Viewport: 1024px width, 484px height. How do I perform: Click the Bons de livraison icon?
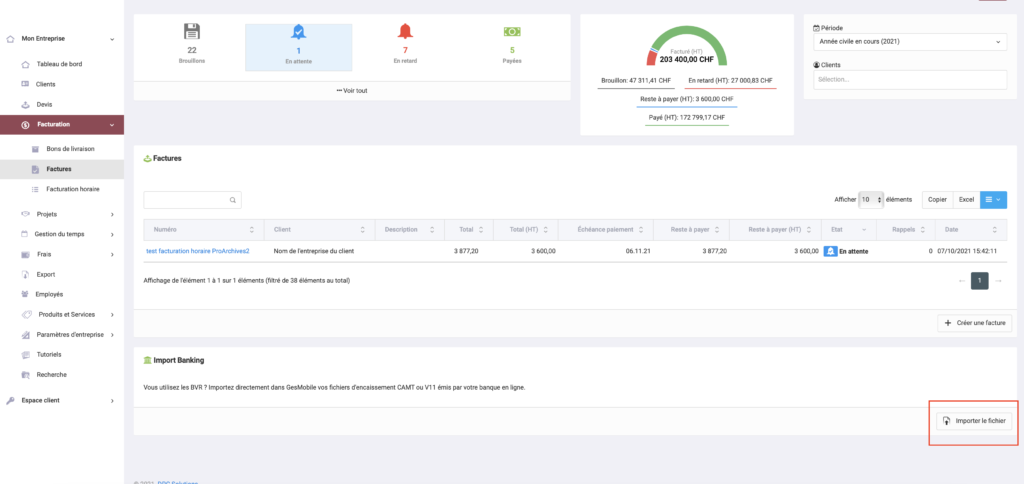35,149
